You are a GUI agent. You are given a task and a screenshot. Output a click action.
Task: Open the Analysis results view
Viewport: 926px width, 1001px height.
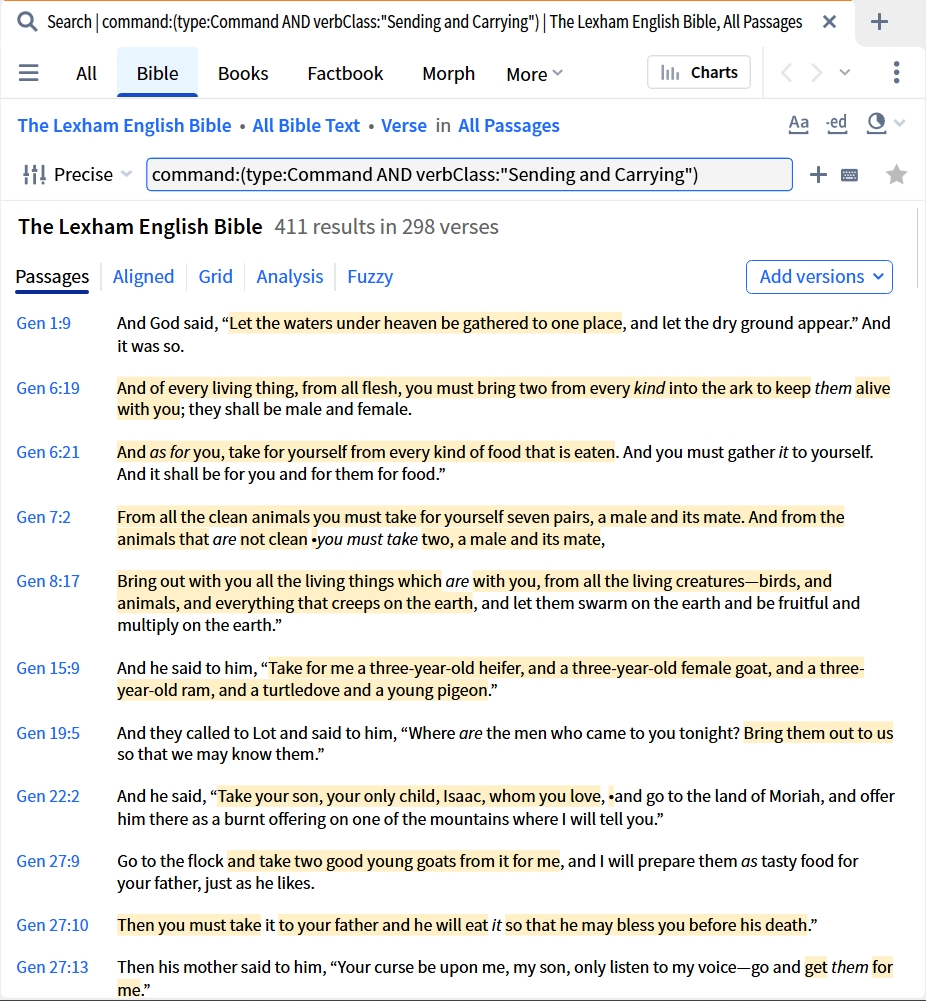(x=290, y=276)
